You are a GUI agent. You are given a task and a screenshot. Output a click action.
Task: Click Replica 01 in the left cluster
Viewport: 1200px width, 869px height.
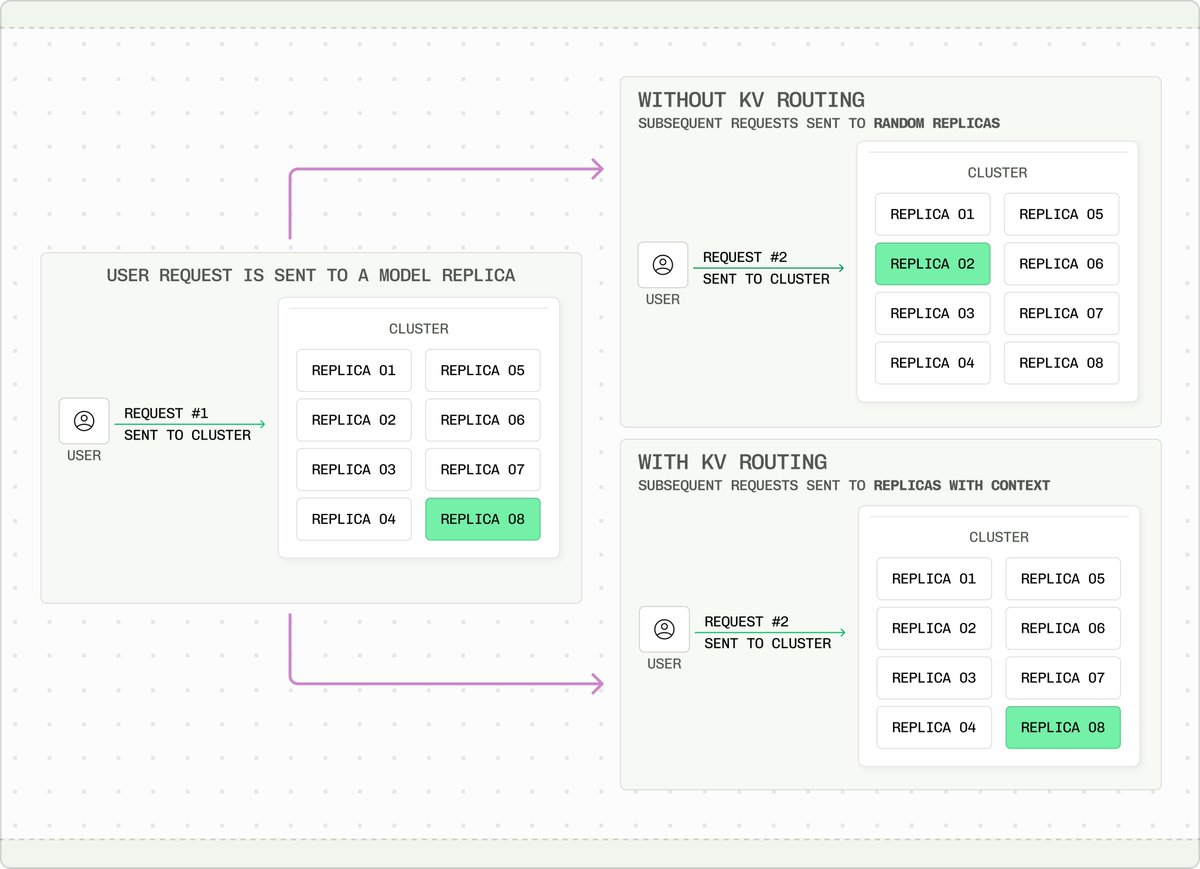[354, 370]
